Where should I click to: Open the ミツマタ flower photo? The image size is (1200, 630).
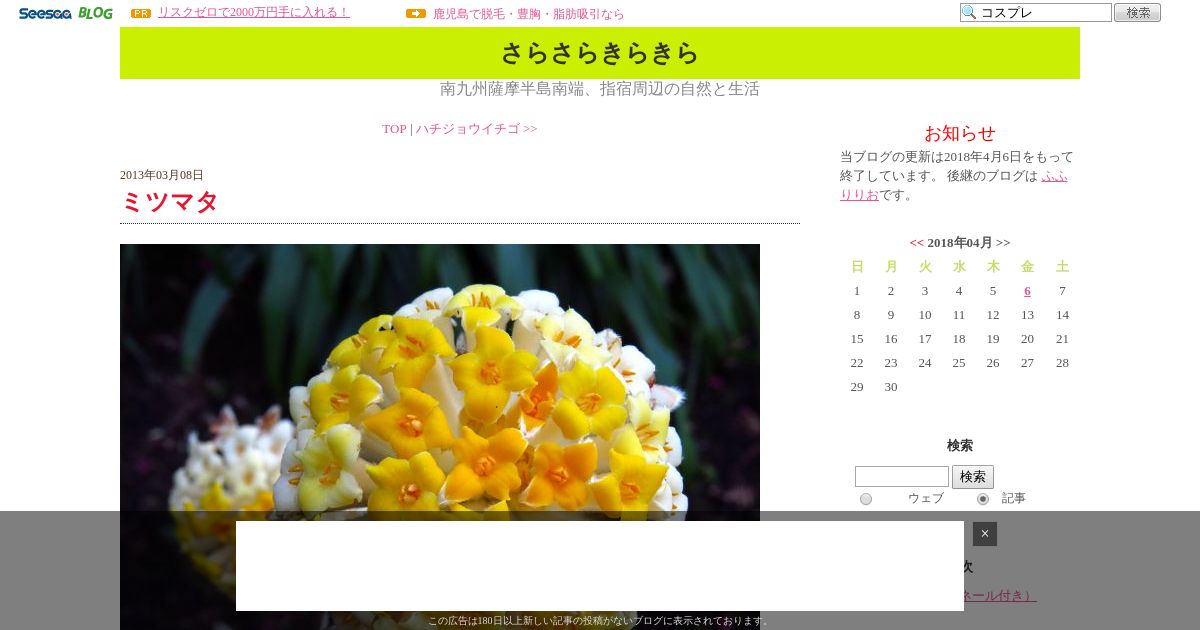440,437
